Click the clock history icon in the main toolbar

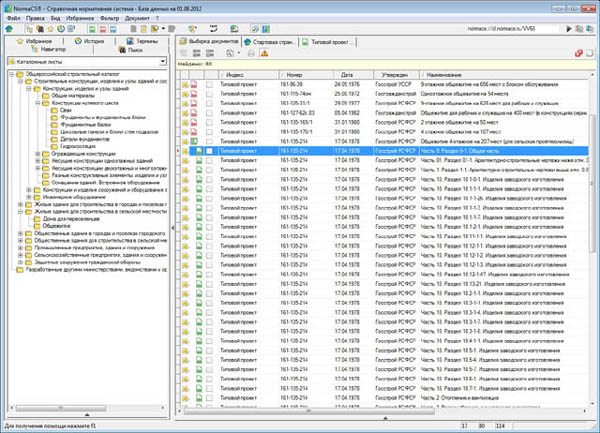(61, 29)
